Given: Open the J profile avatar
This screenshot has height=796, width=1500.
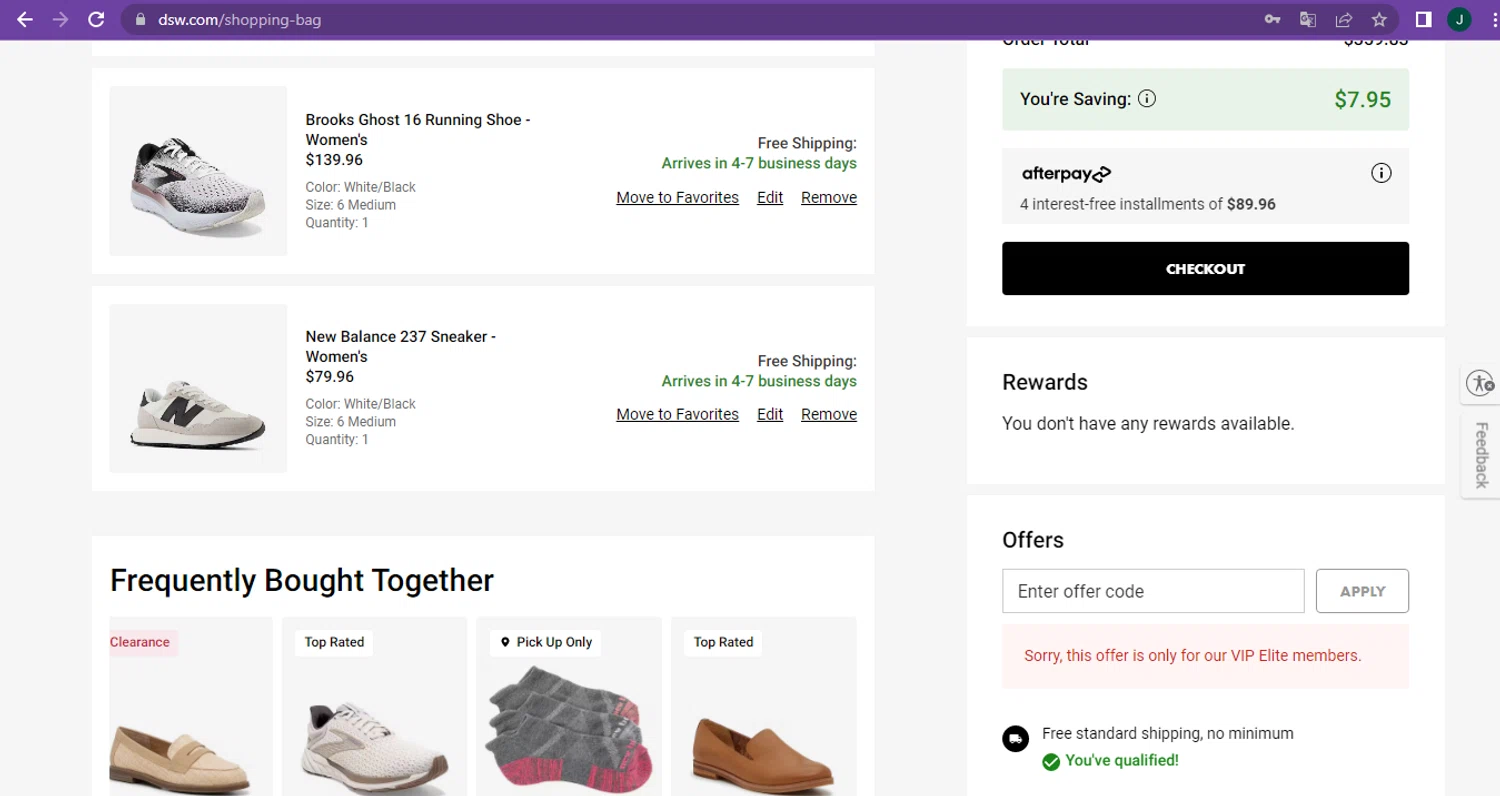Looking at the screenshot, I should 1459,19.
